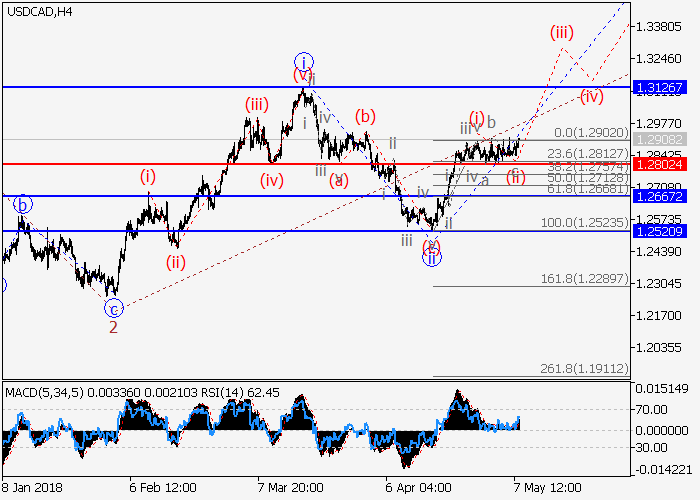The height and width of the screenshot is (500, 700).
Task: Click the circled blue c wave marker
Action: (114, 308)
